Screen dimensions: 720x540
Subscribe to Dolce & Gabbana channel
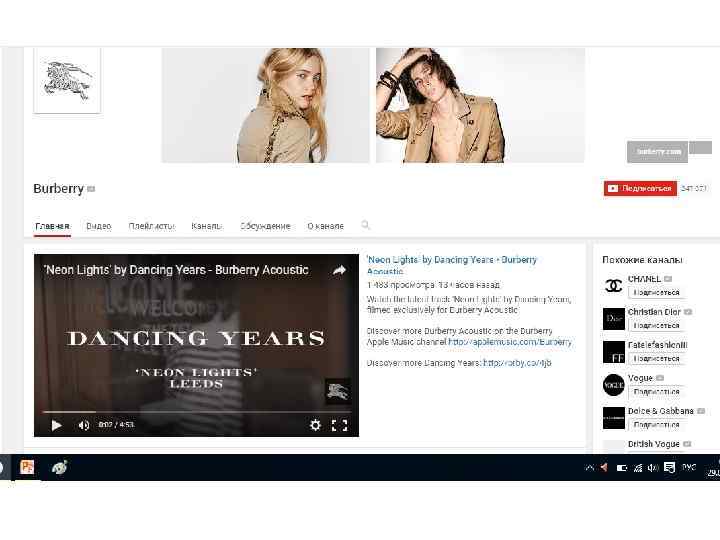coord(656,425)
